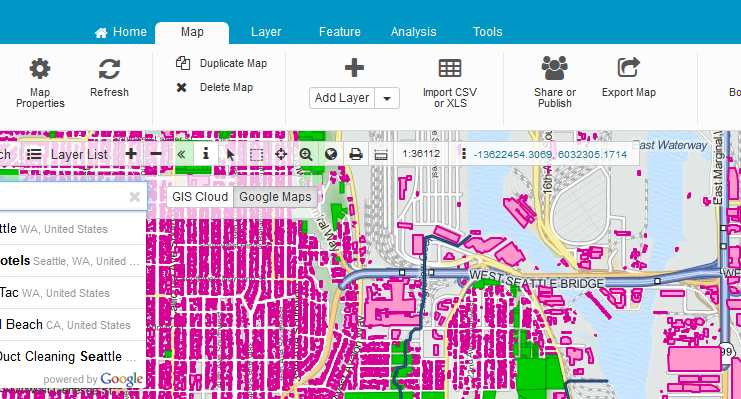Open Map Properties gear icon

click(40, 69)
